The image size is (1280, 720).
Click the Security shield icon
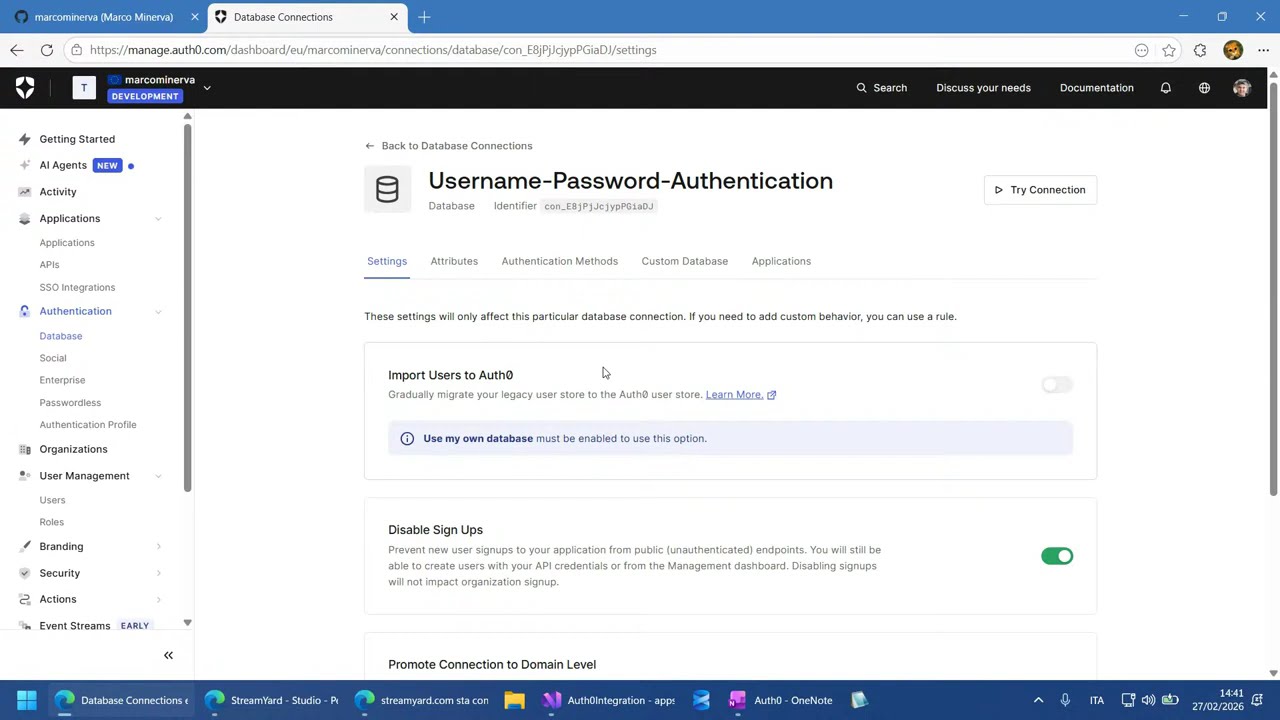point(25,573)
